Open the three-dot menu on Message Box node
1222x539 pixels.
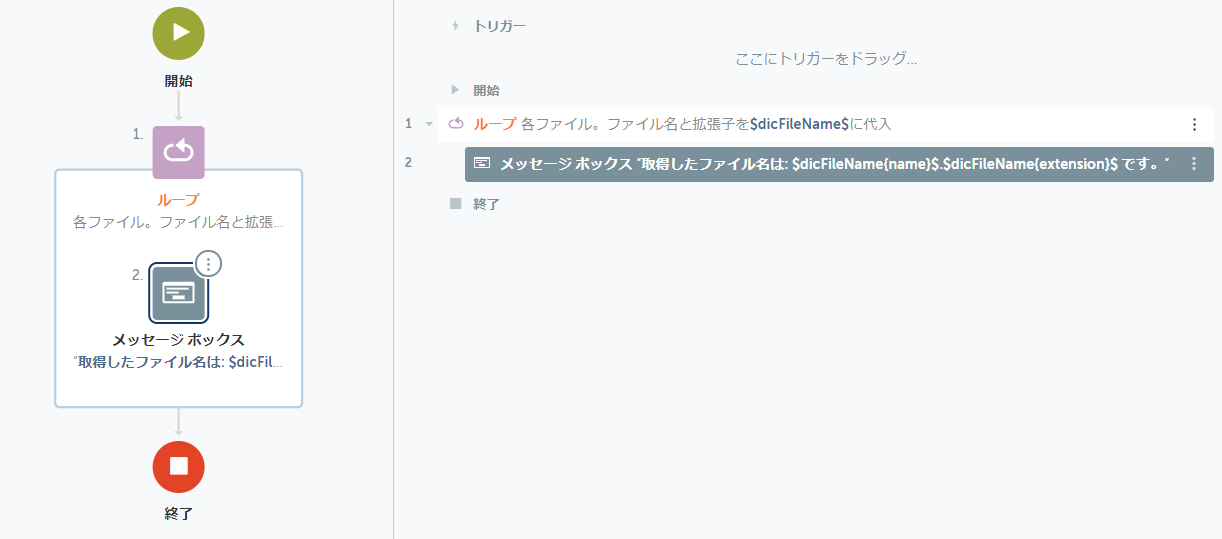[x=208, y=263]
